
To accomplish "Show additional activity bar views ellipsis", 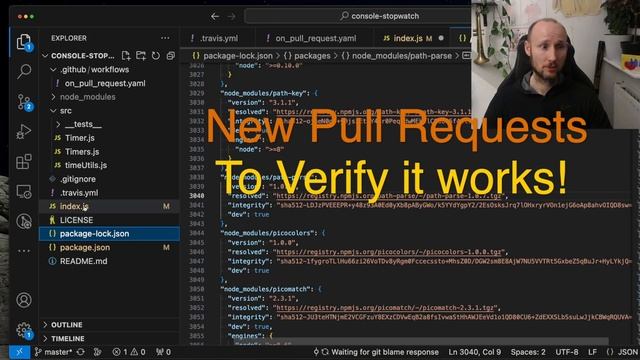I will tap(24, 251).
